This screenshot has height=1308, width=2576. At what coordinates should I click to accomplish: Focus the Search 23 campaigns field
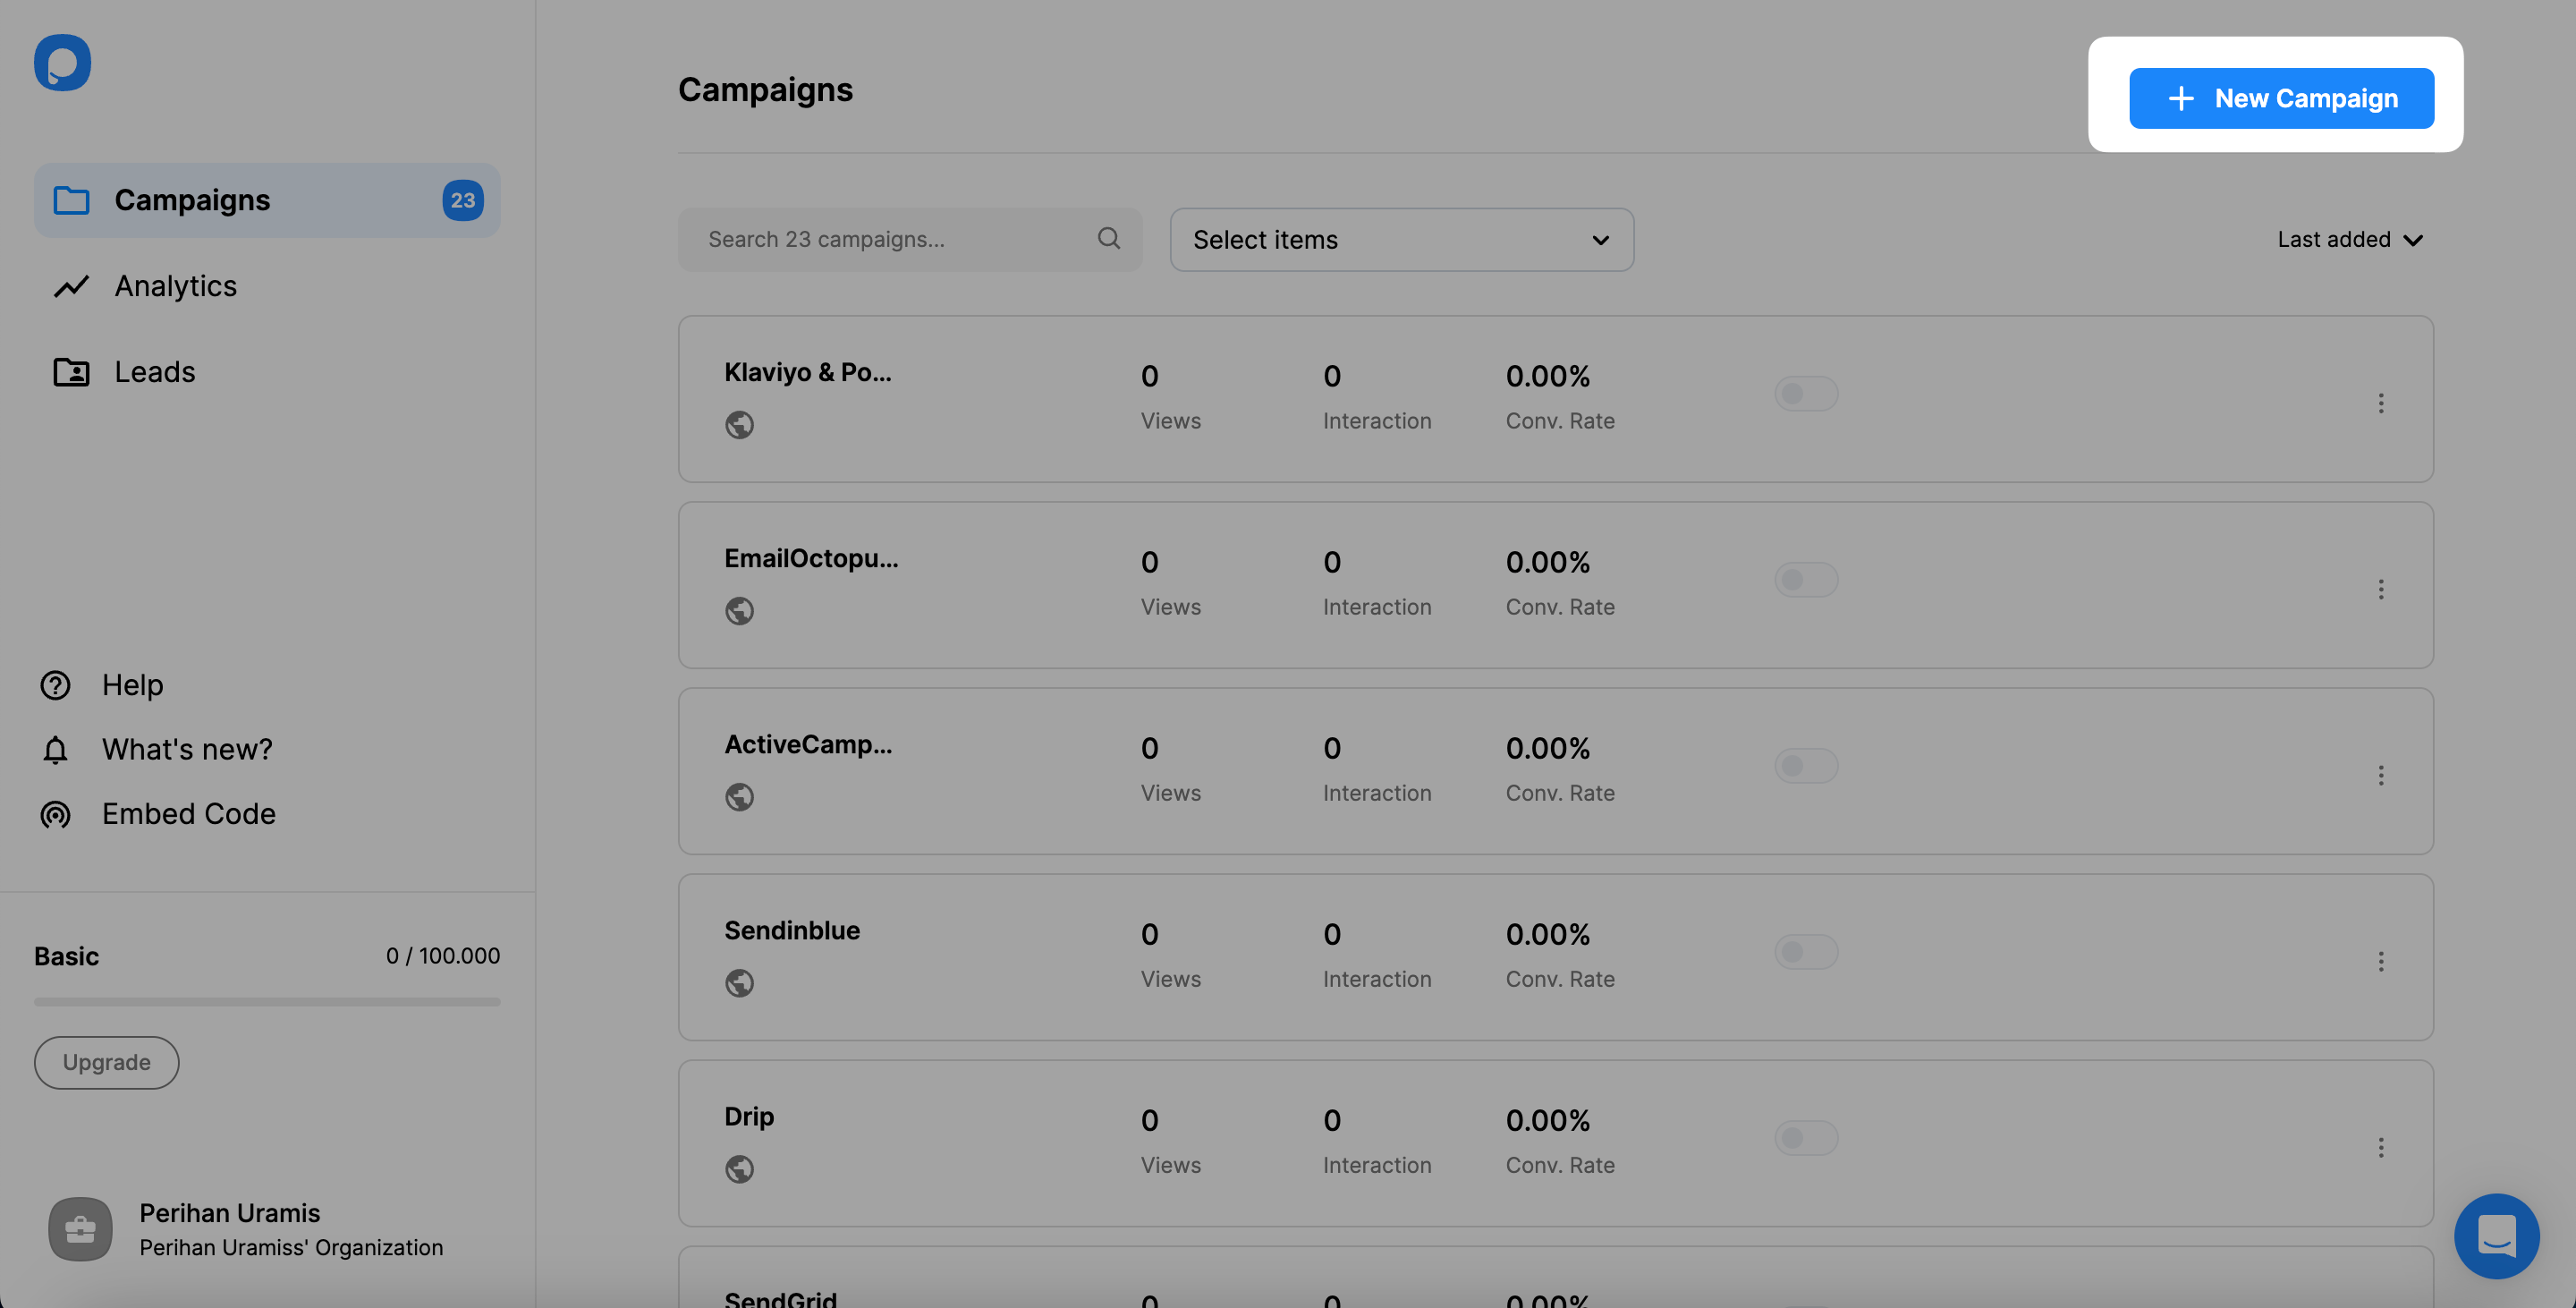[890, 240]
